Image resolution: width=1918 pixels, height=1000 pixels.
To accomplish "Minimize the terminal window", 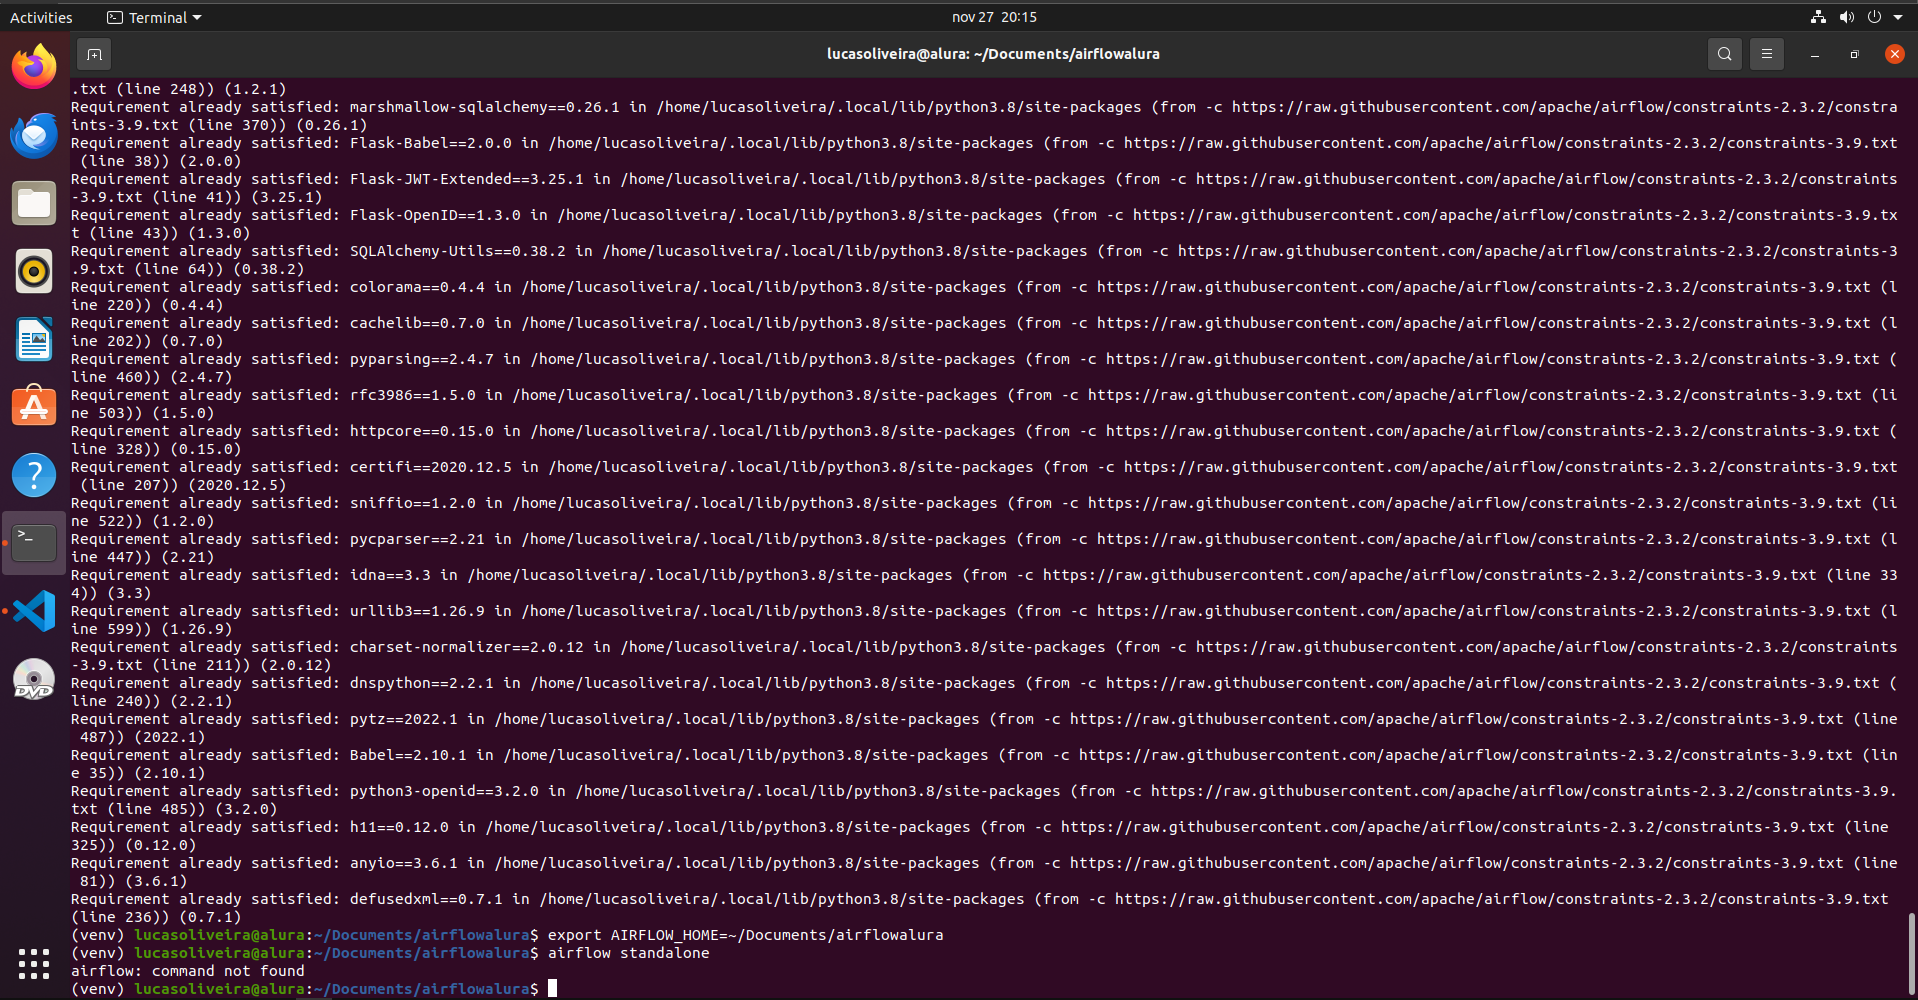I will (x=1814, y=54).
